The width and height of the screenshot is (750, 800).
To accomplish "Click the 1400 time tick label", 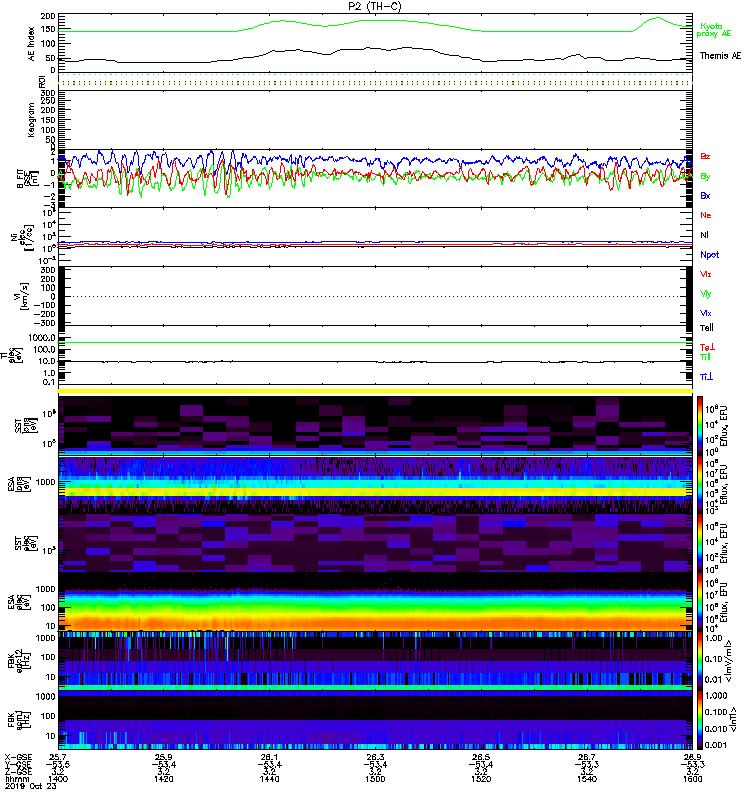I will (58, 779).
